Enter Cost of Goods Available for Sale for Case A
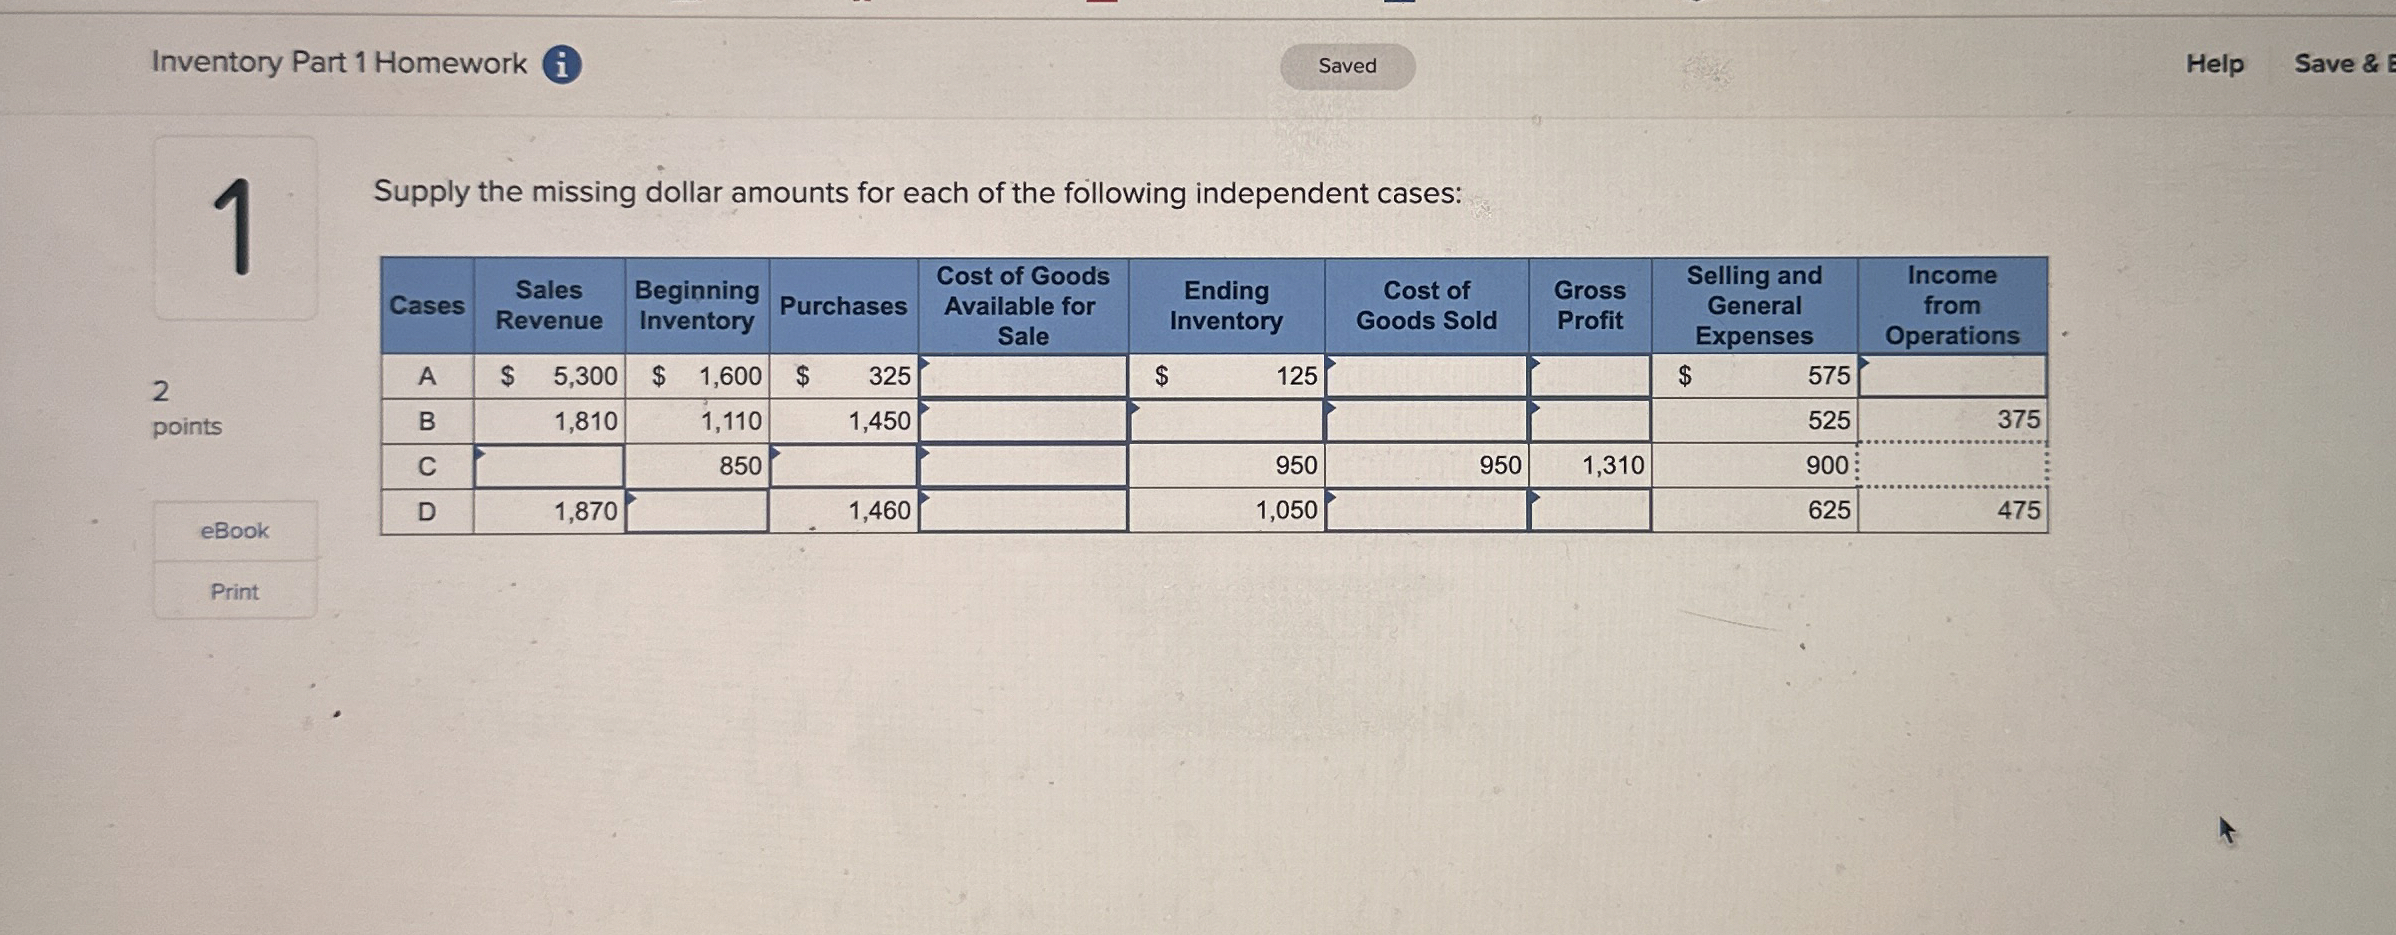The height and width of the screenshot is (935, 2396). pos(1022,376)
